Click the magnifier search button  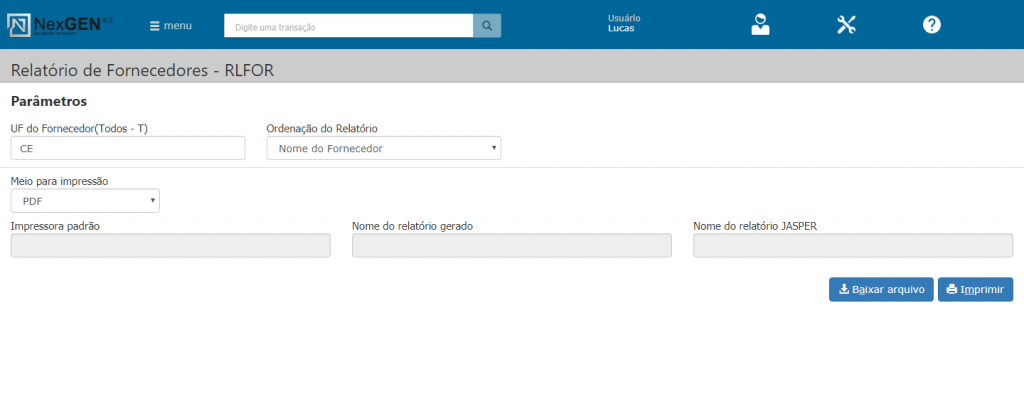coord(487,26)
